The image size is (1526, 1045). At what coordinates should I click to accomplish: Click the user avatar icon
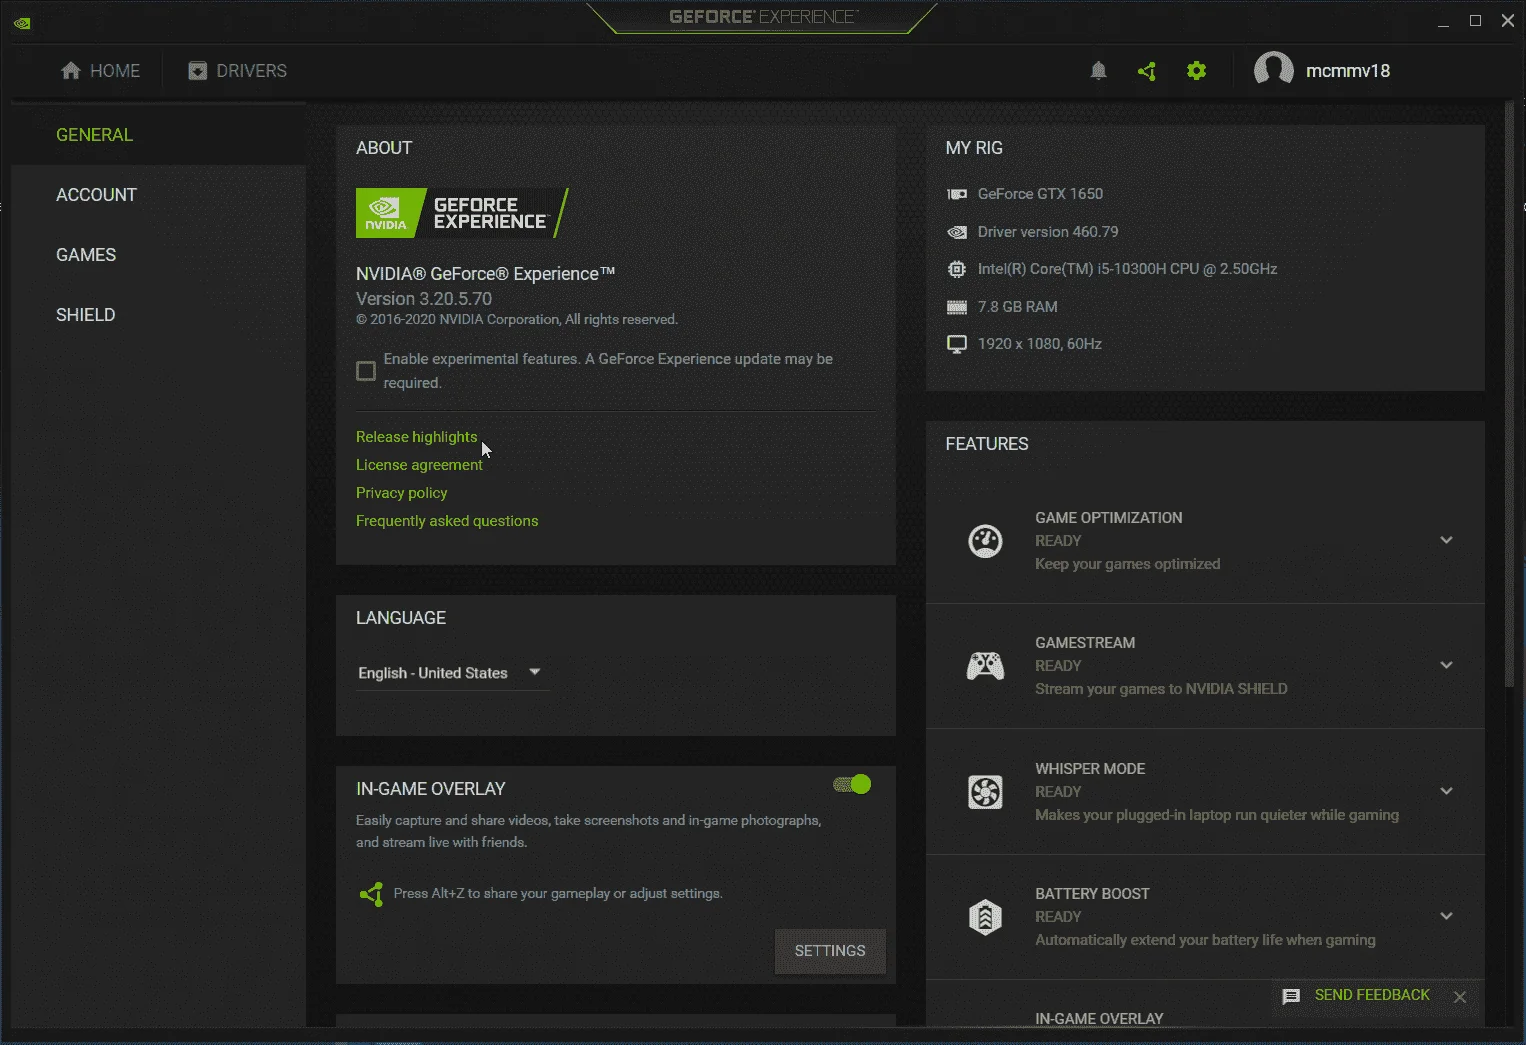click(x=1274, y=70)
